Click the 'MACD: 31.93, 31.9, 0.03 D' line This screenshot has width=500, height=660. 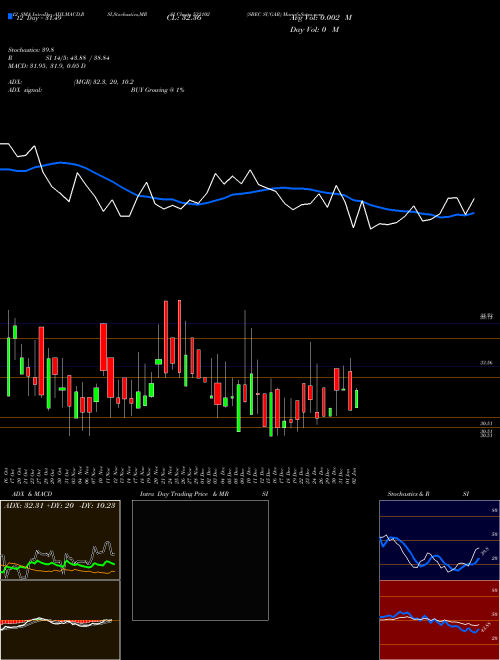[47, 66]
